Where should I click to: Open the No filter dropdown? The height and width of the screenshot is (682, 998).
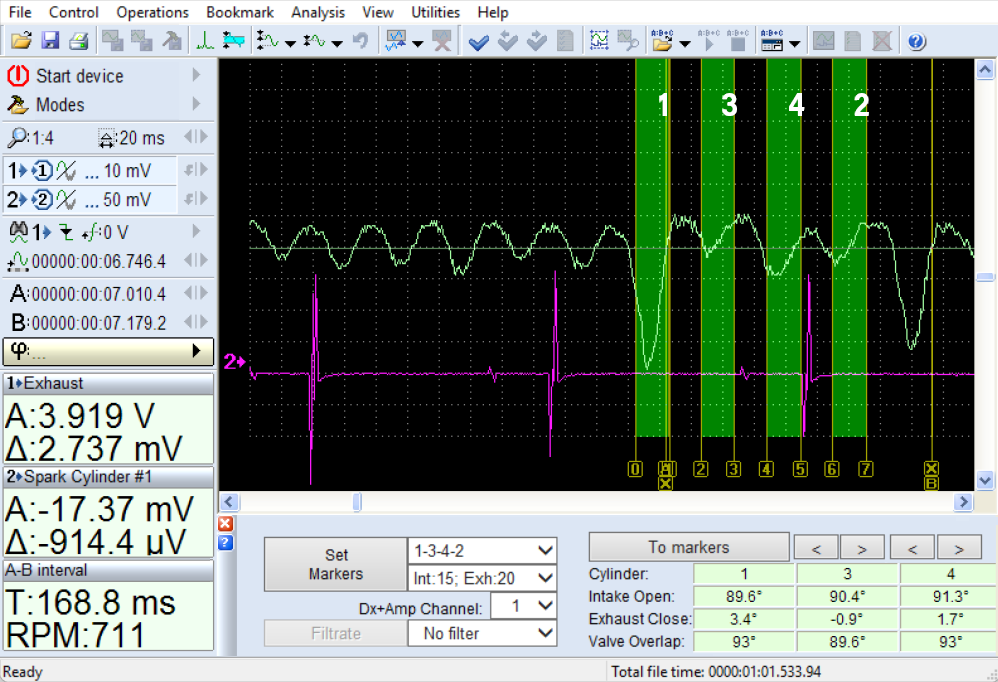point(545,633)
